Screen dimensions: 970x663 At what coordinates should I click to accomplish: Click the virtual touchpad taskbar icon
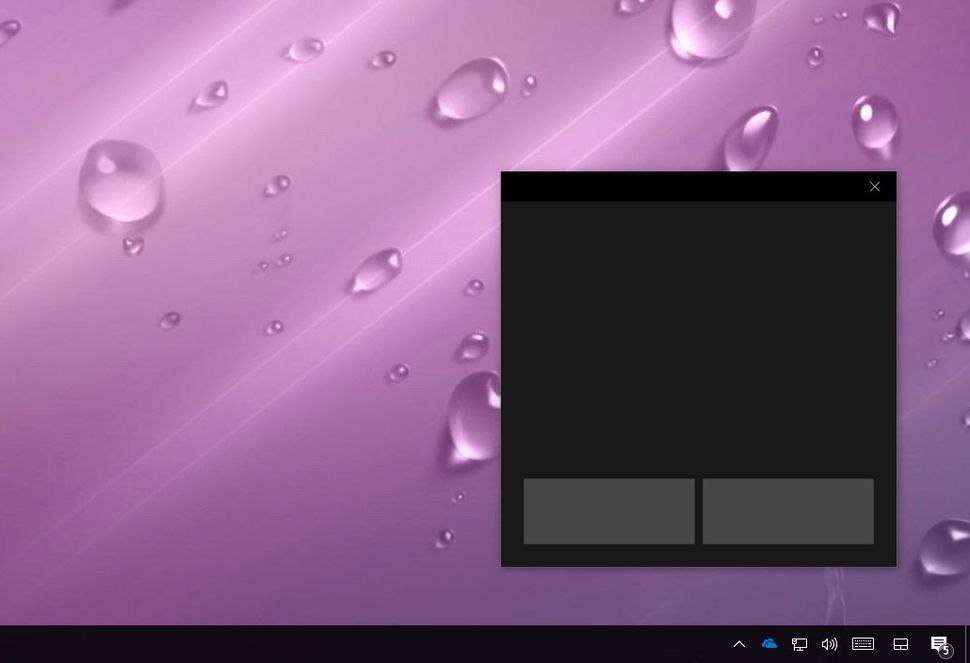click(x=900, y=644)
